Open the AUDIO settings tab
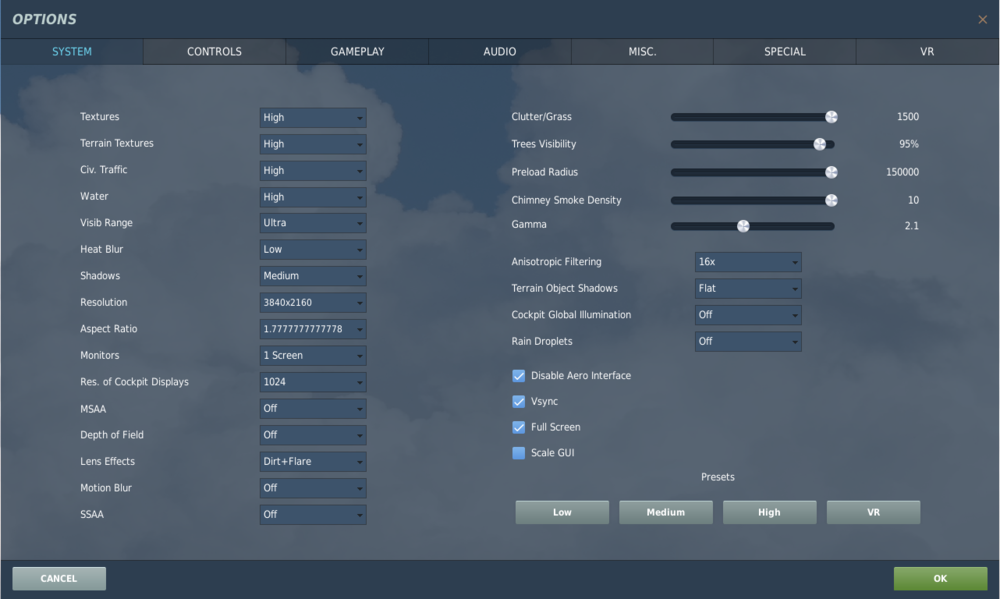The width and height of the screenshot is (1000, 599). point(499,51)
